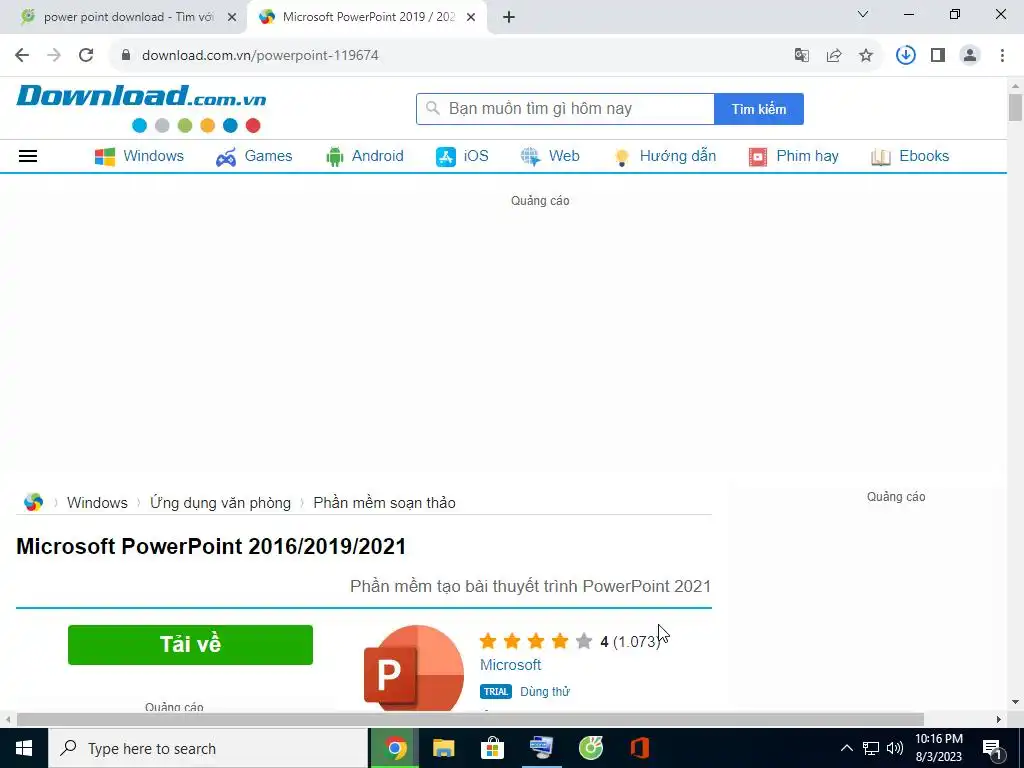Click the vertical scrollbar thumb
The width and height of the screenshot is (1024, 768).
[1015, 107]
